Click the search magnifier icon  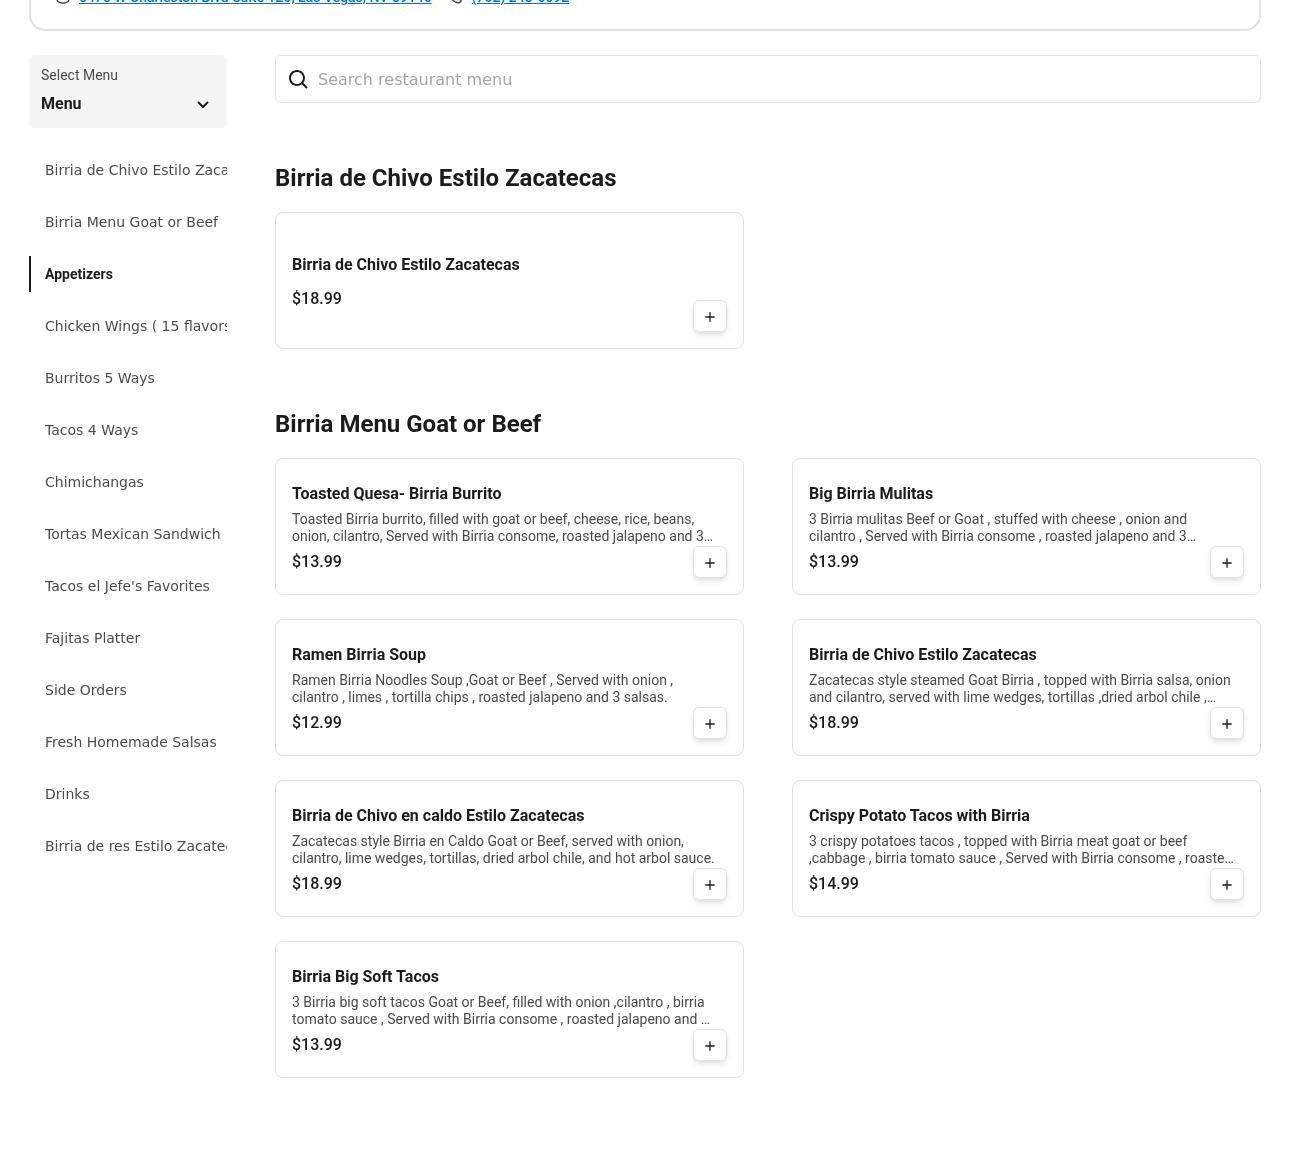point(298,80)
